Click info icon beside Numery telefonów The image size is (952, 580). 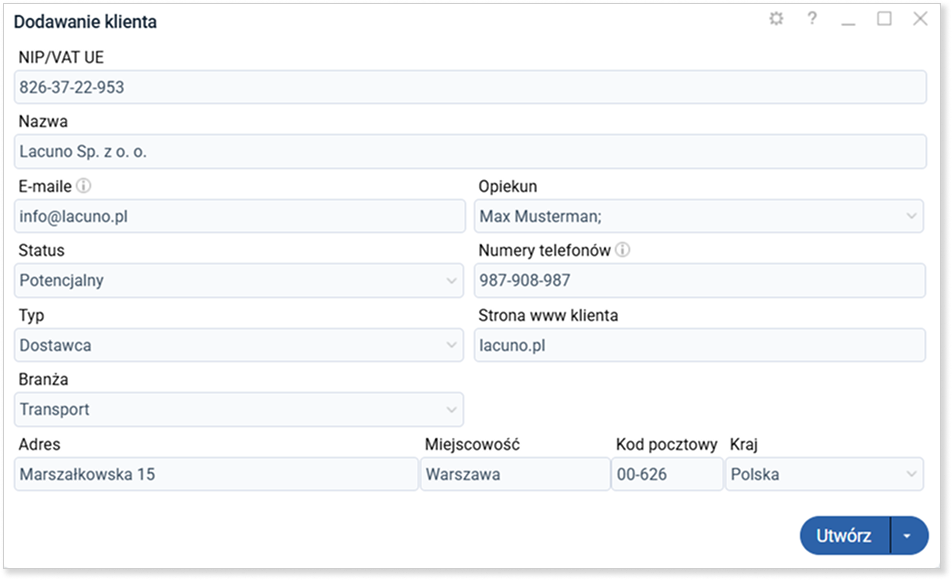coord(623,250)
